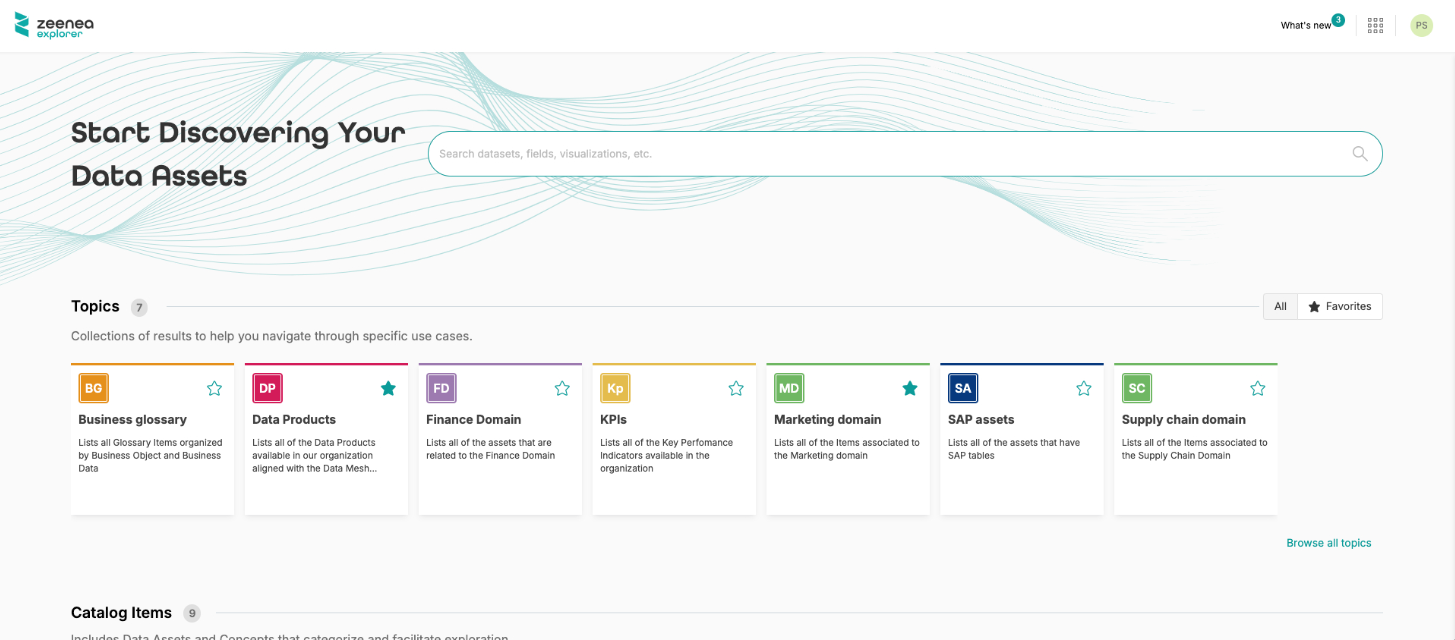Filter topics by Favorites

(1339, 306)
